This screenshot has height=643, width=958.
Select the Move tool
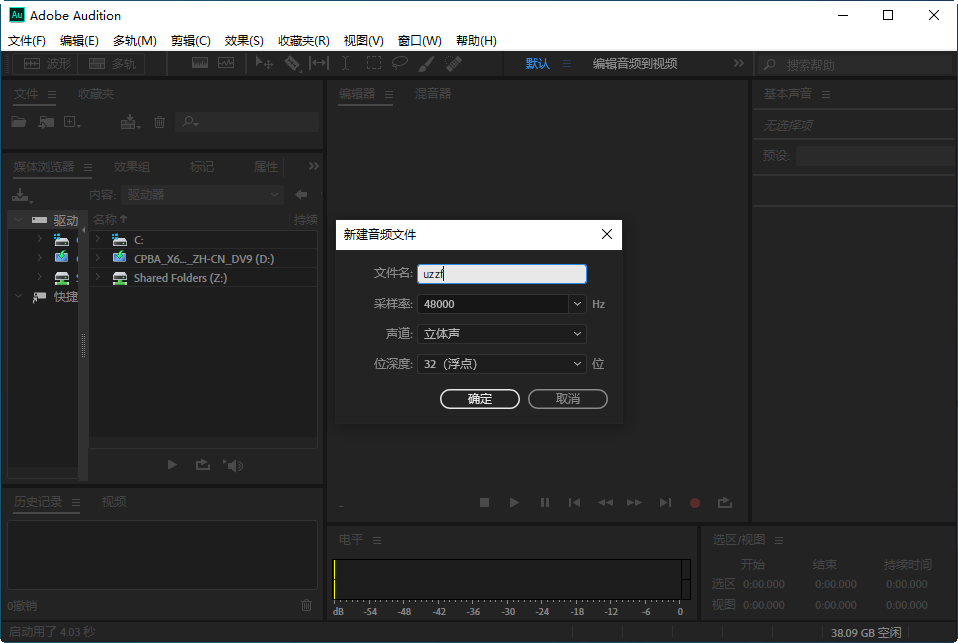pyautogui.click(x=265, y=63)
